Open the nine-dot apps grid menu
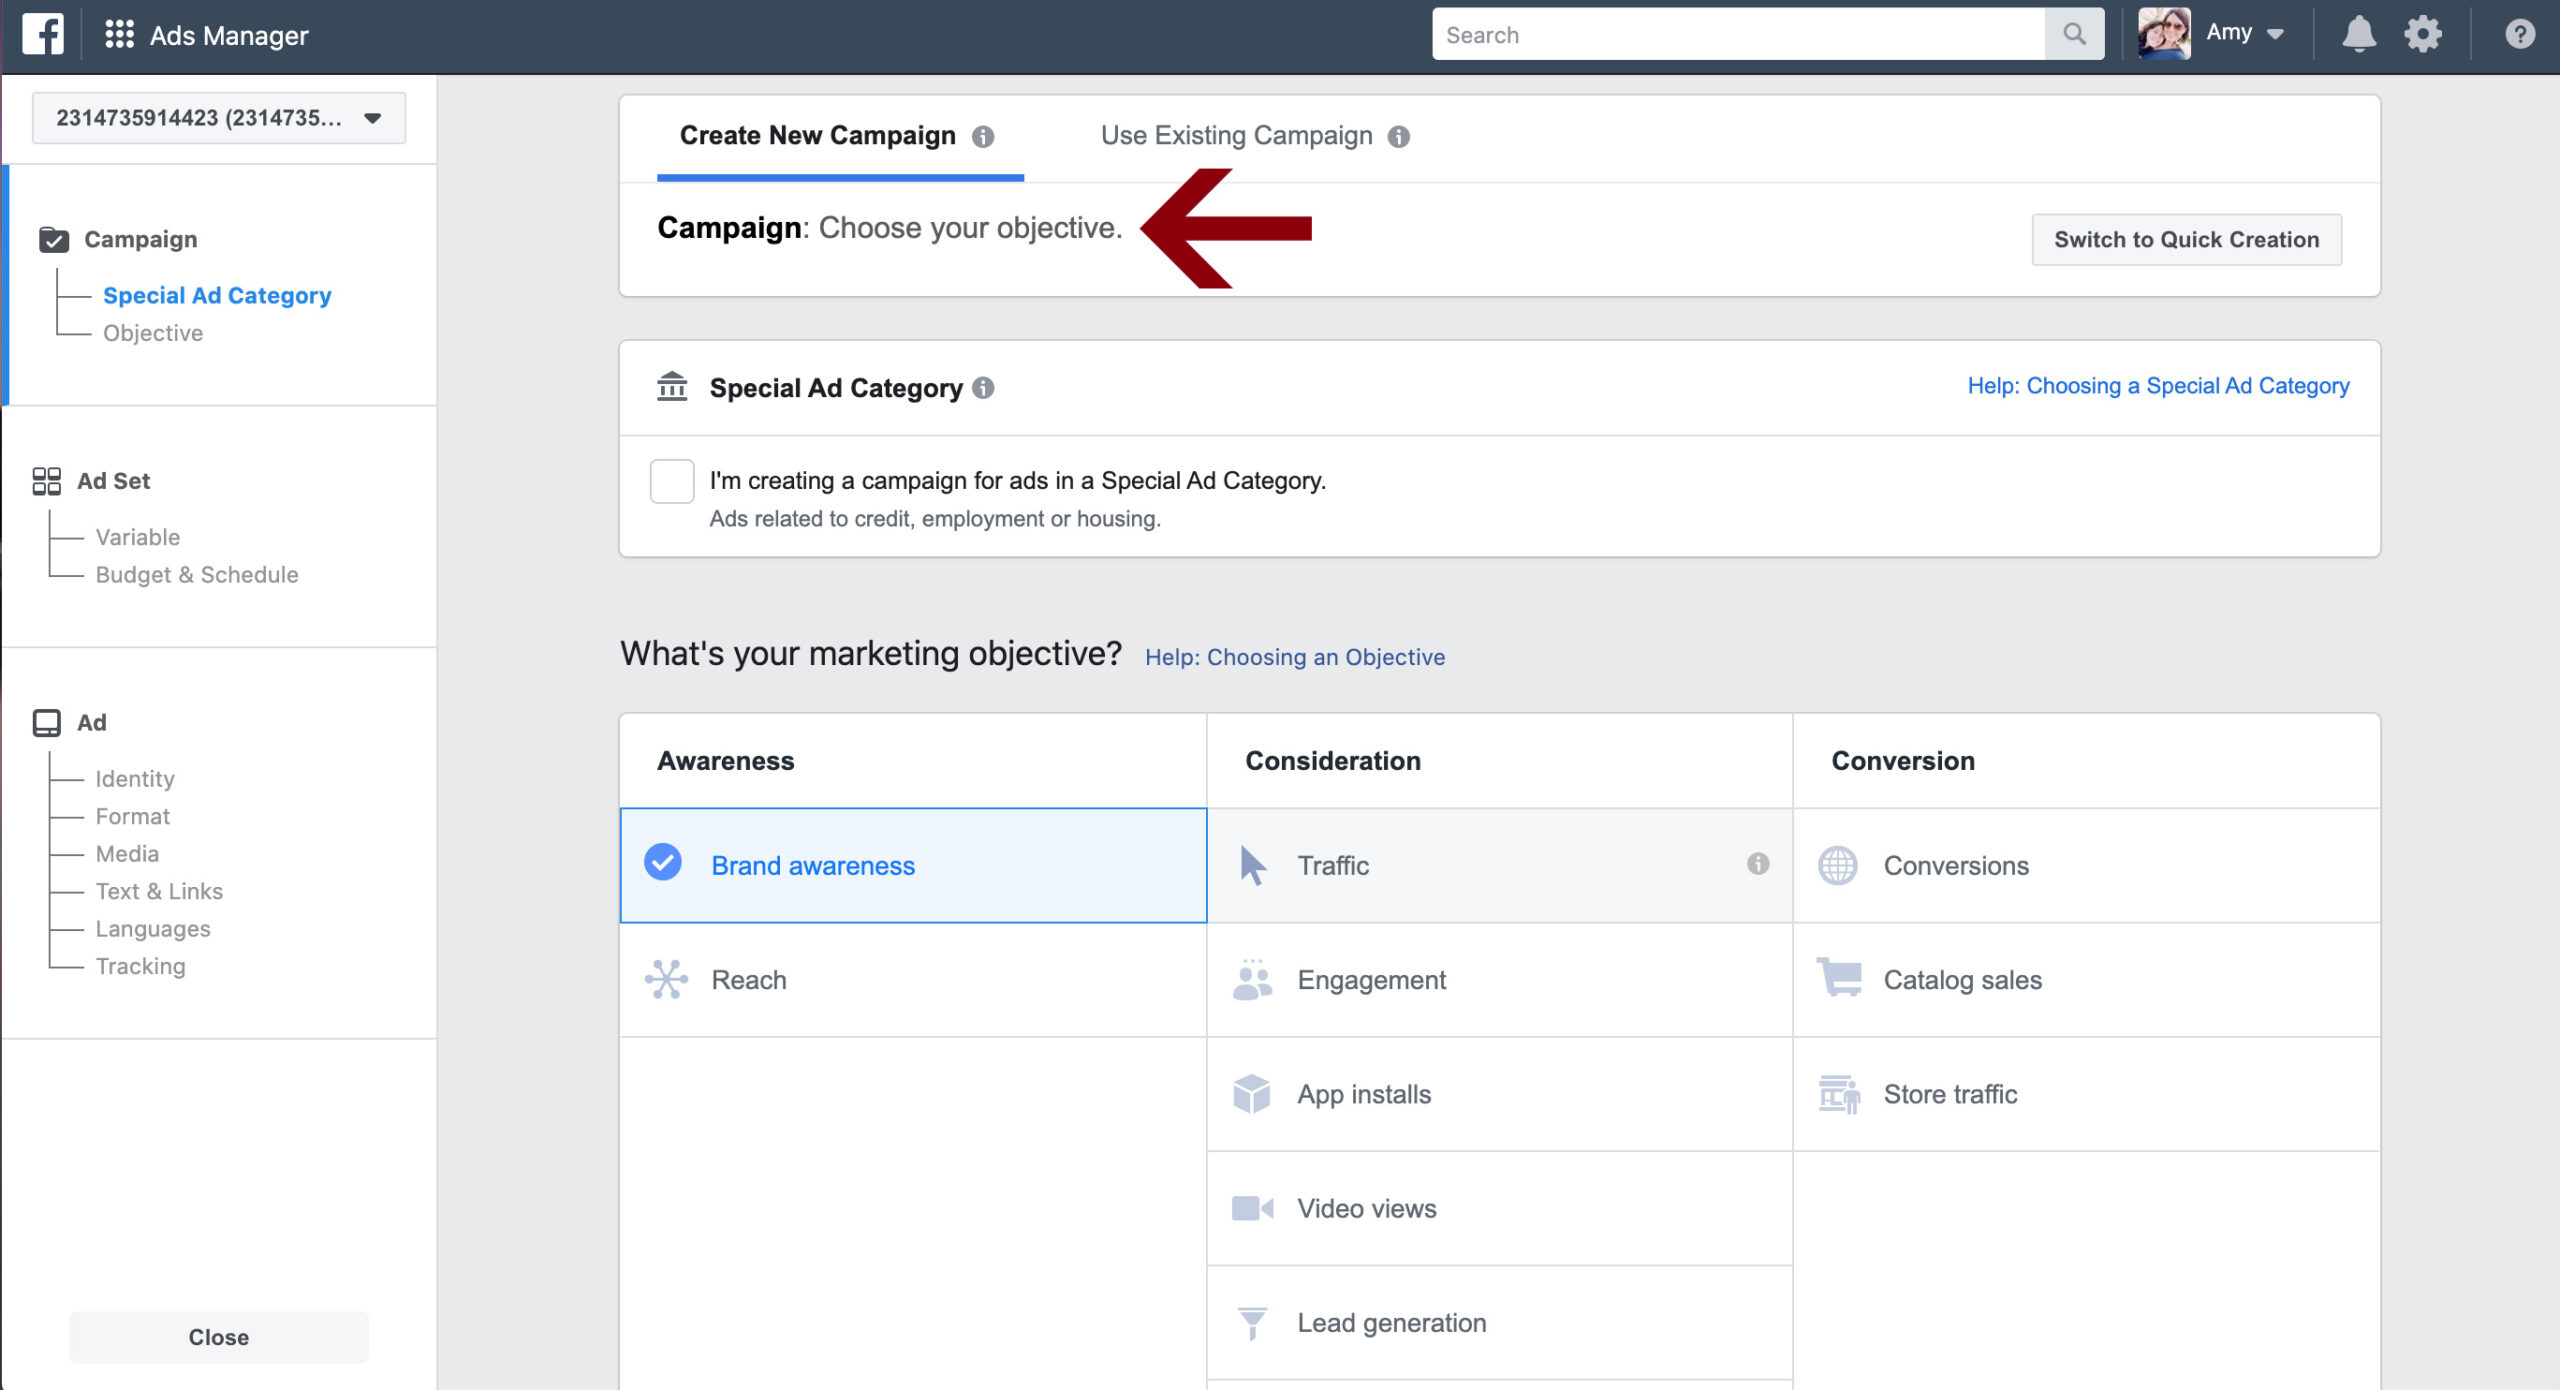 click(119, 35)
